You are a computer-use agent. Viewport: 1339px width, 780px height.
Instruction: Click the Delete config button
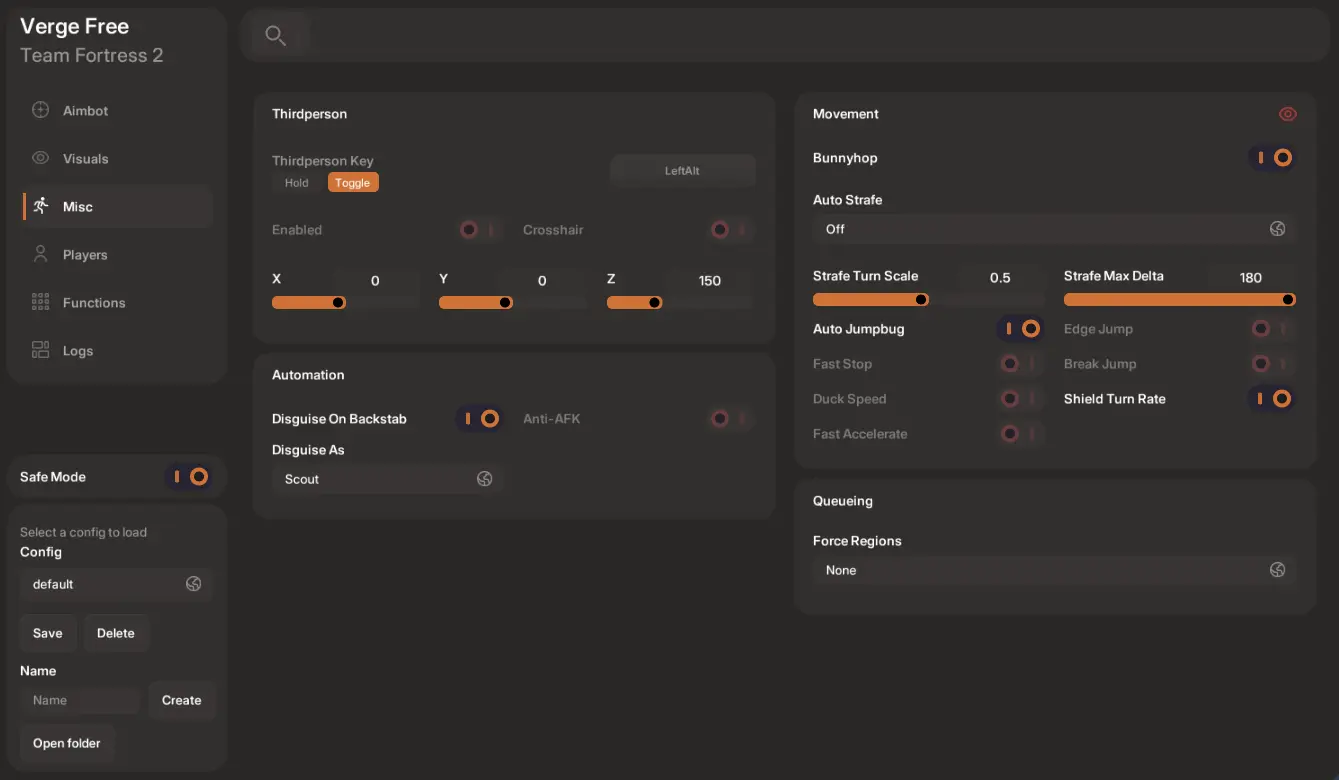[x=116, y=633]
